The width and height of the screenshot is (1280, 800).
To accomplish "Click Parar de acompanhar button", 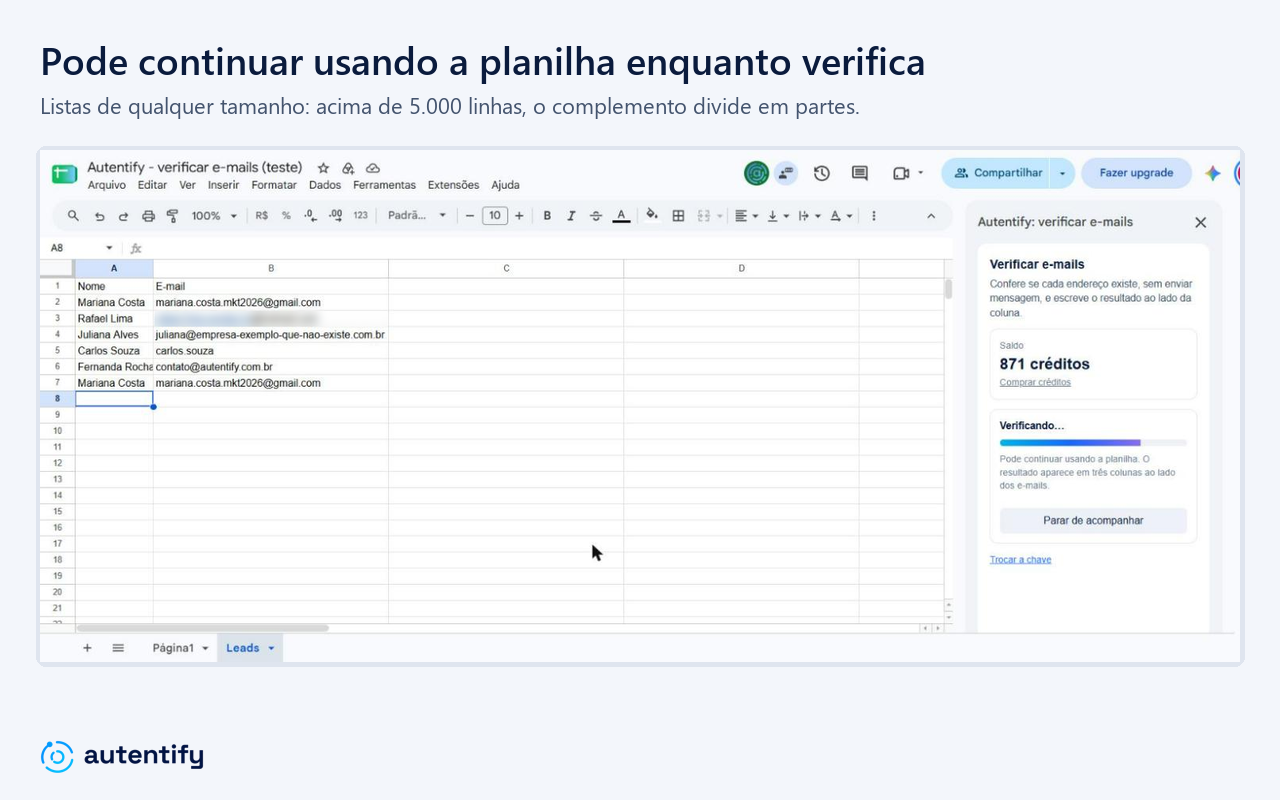I will point(1093,521).
